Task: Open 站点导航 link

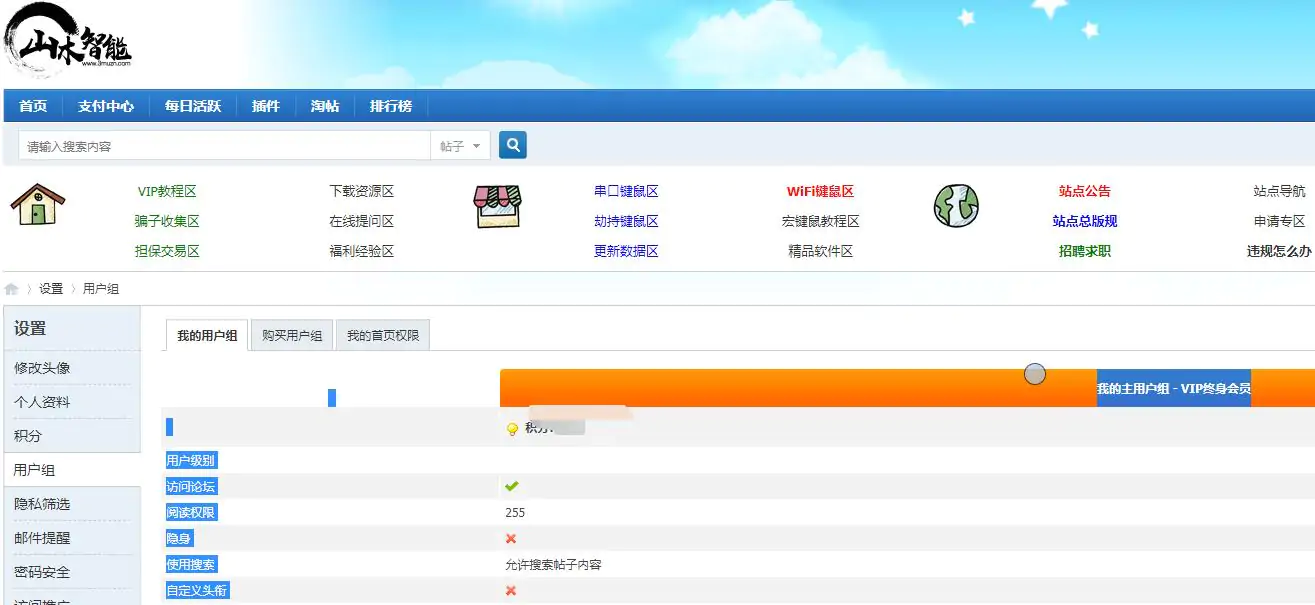Action: (1279, 191)
